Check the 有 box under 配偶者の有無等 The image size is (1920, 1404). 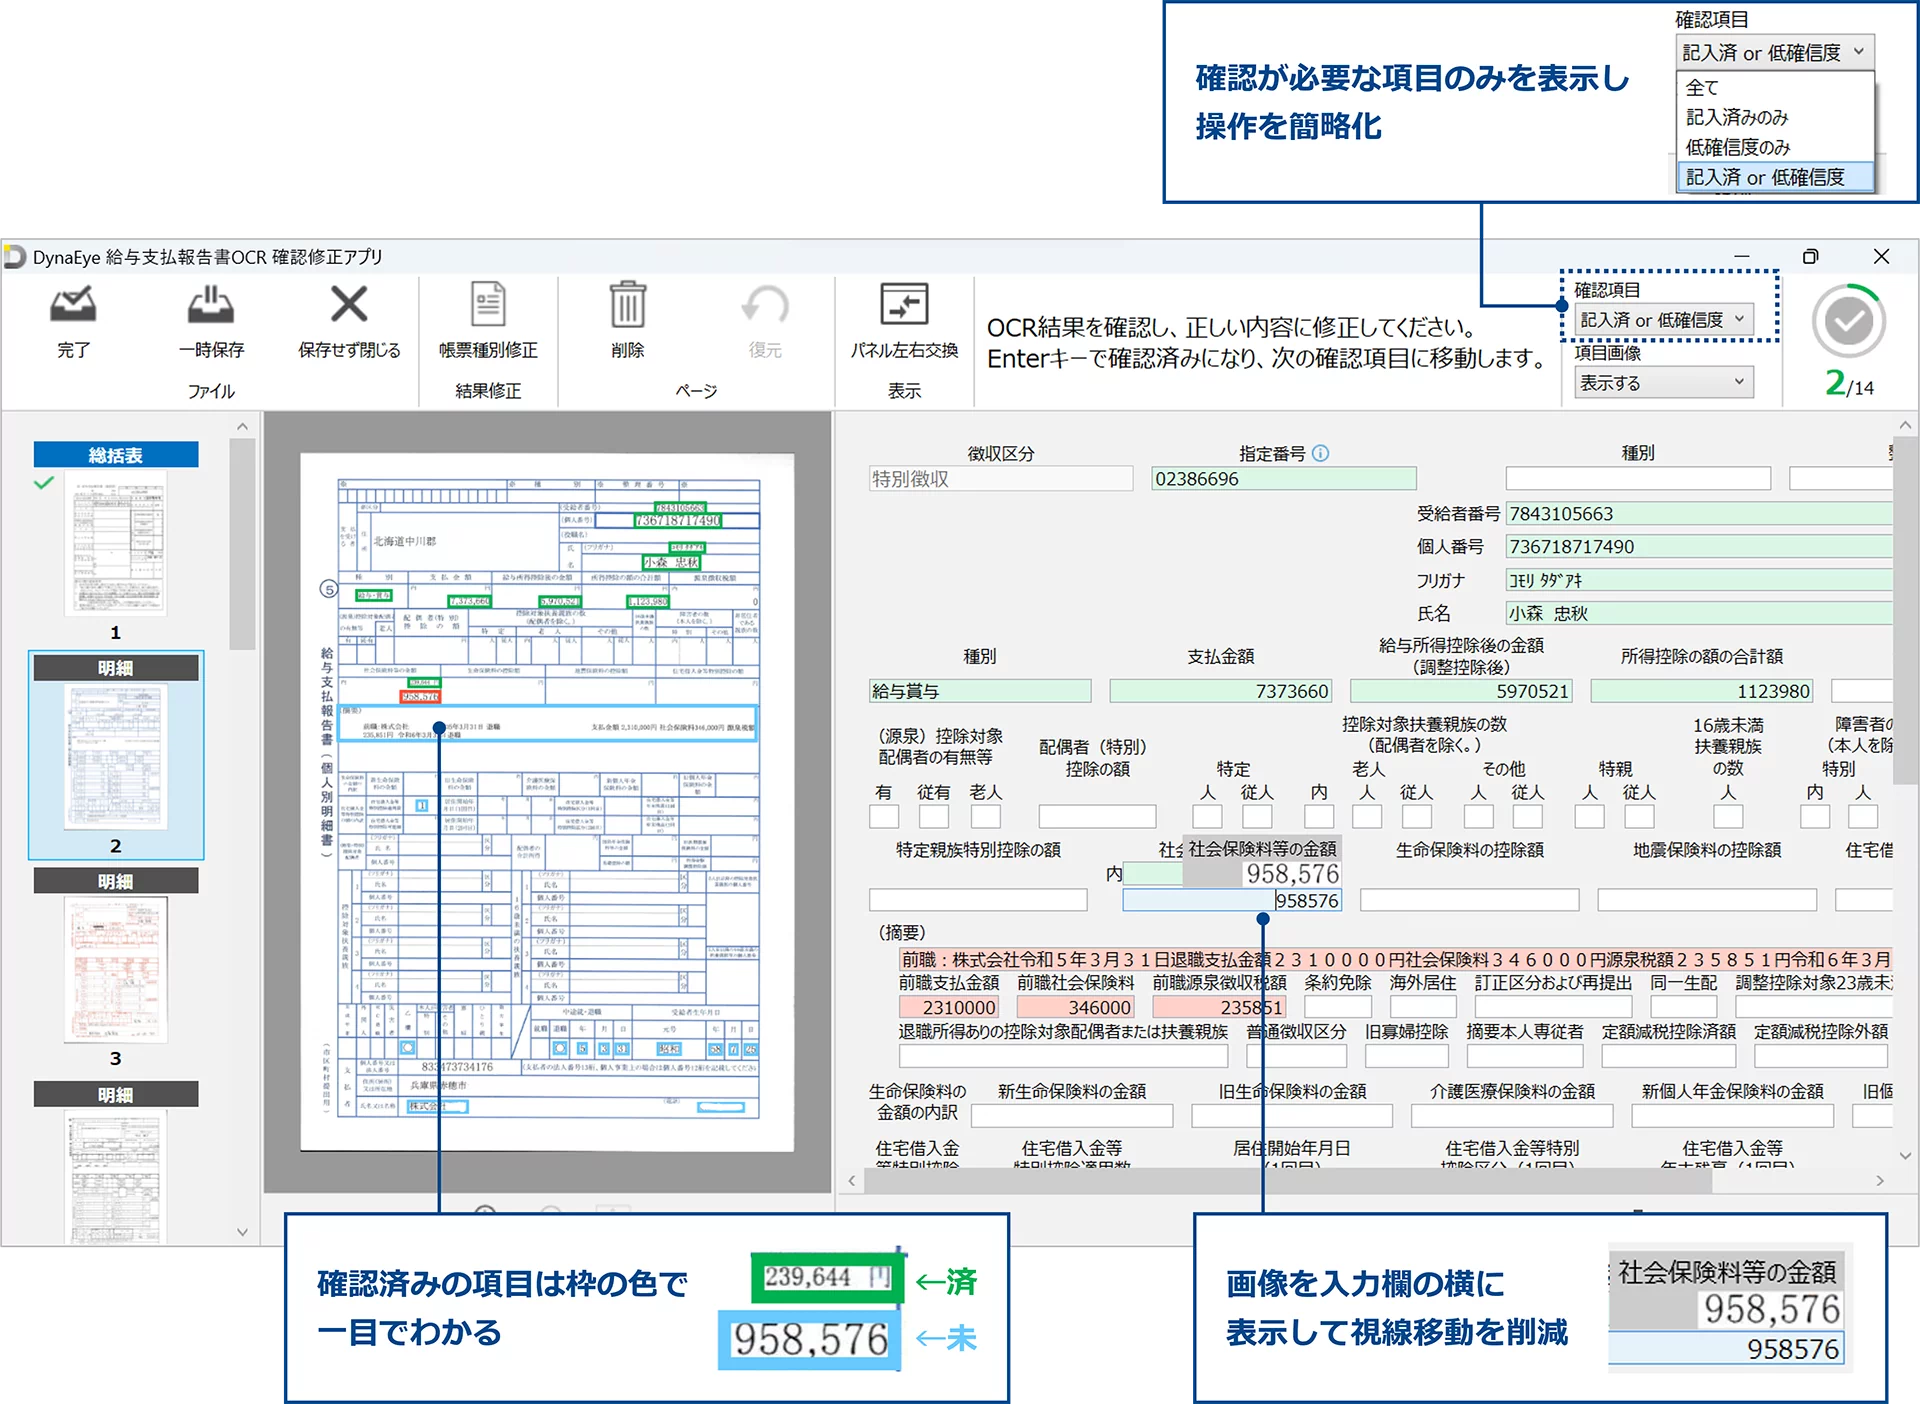tap(884, 816)
